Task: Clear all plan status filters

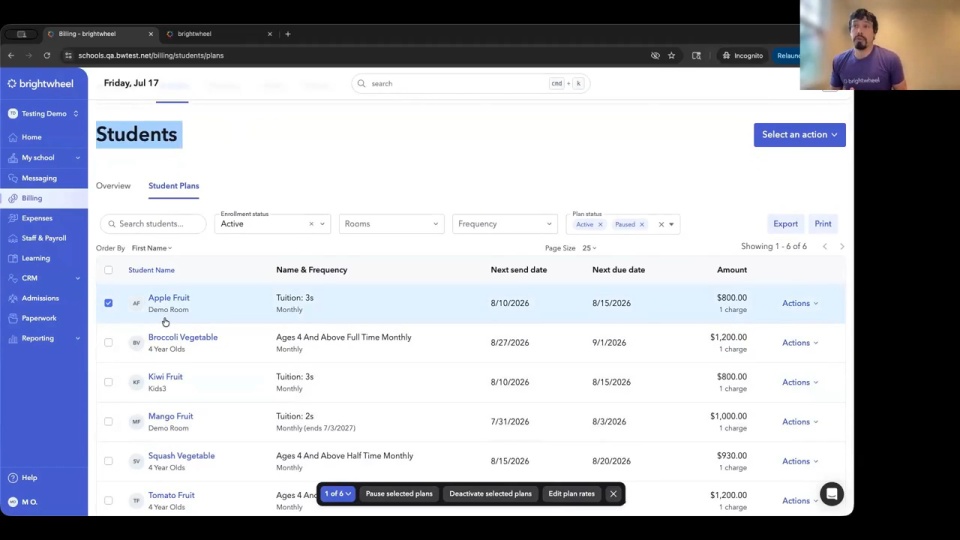Action: tap(661, 225)
